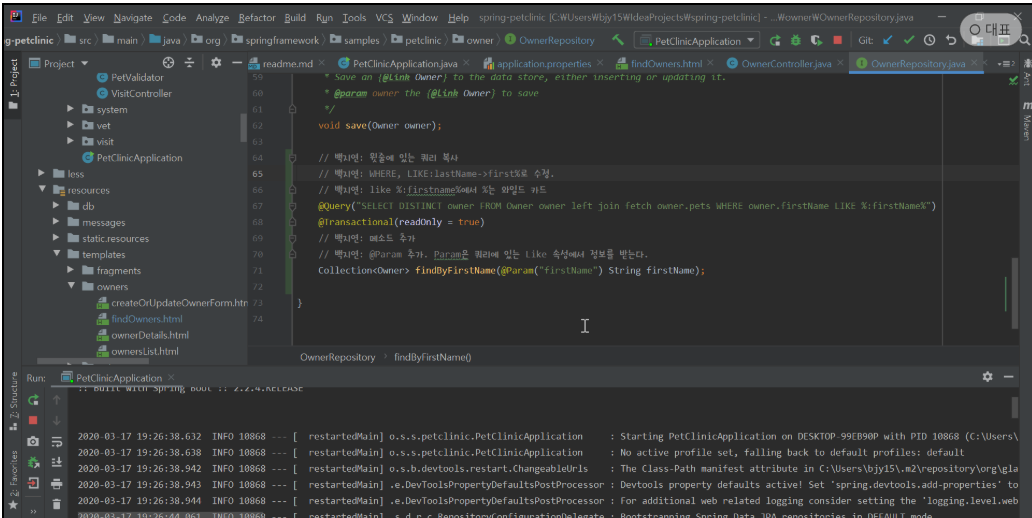1032x518 pixels.
Task: Revert changes with Git undo arrow
Action: pyautogui.click(x=950, y=40)
